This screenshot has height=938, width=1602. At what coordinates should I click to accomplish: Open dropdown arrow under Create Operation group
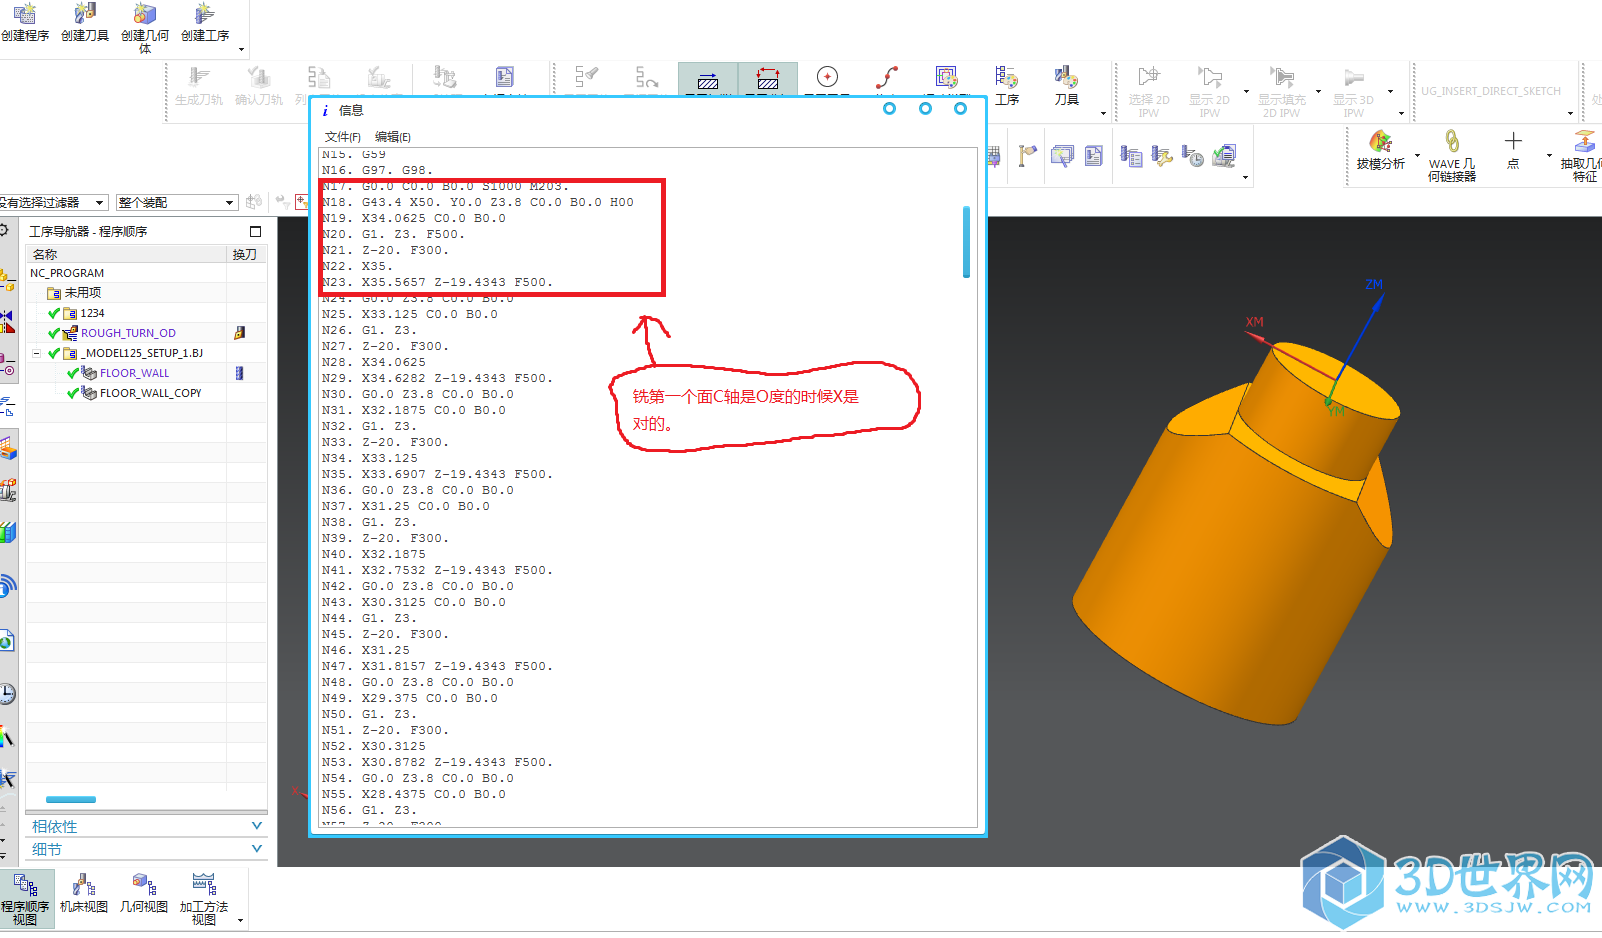241,49
